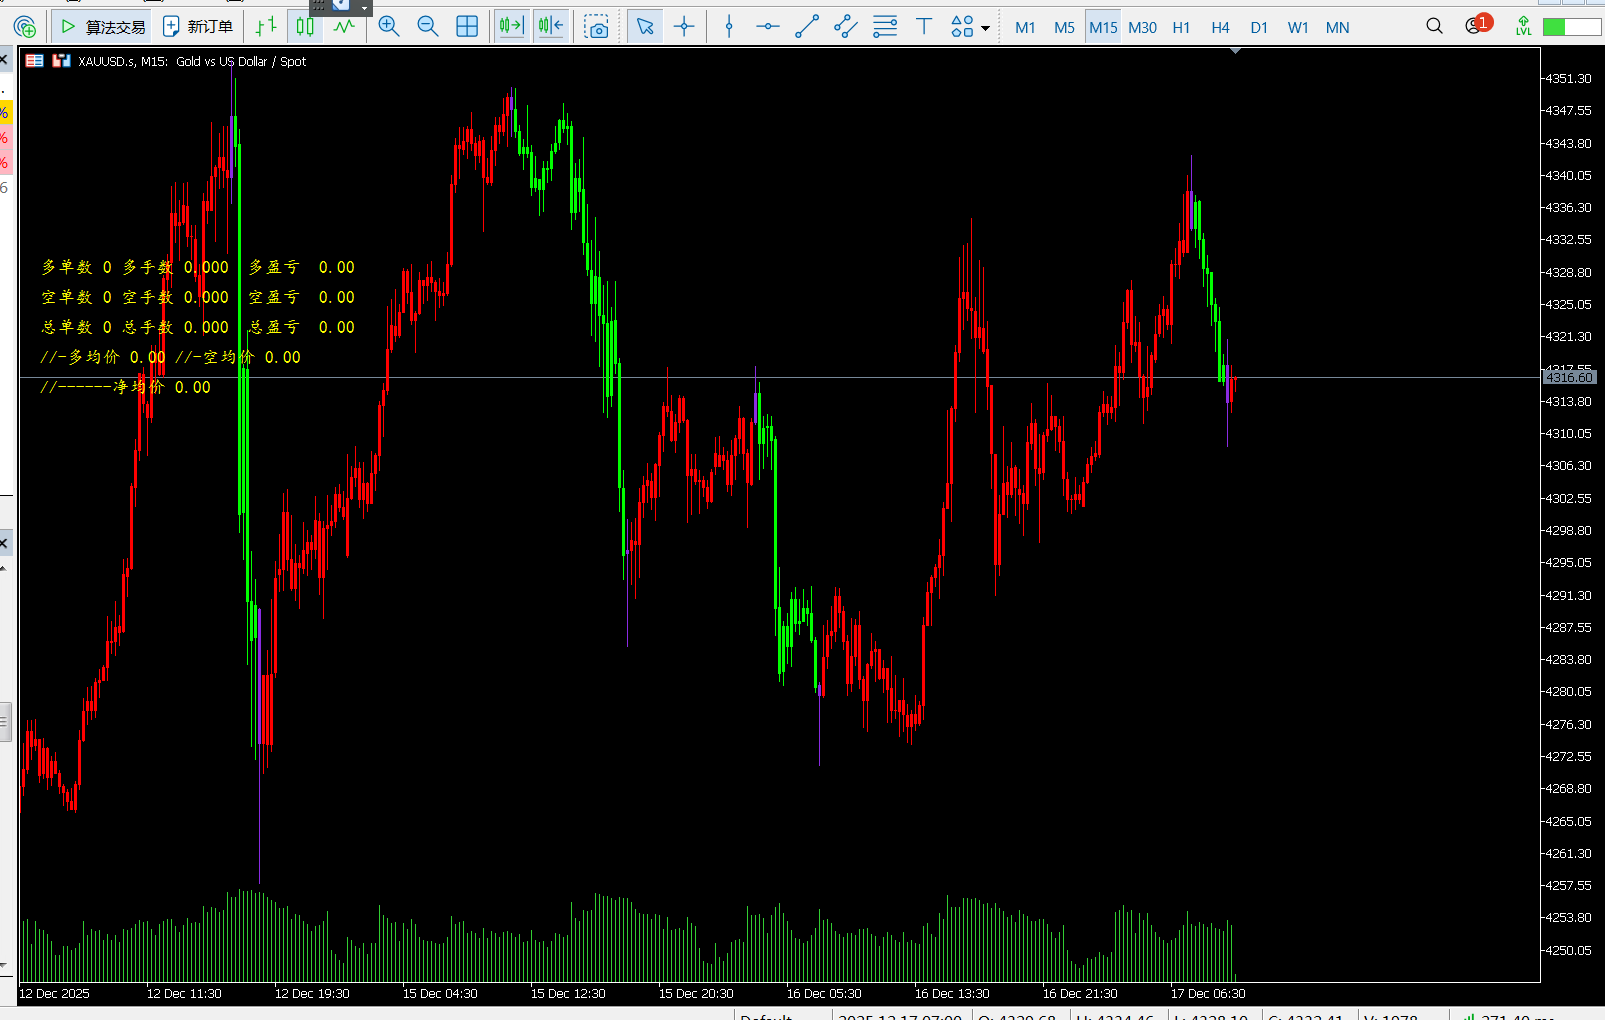Open account notifications with red badge
This screenshot has height=1020, width=1605.
coord(1477,25)
